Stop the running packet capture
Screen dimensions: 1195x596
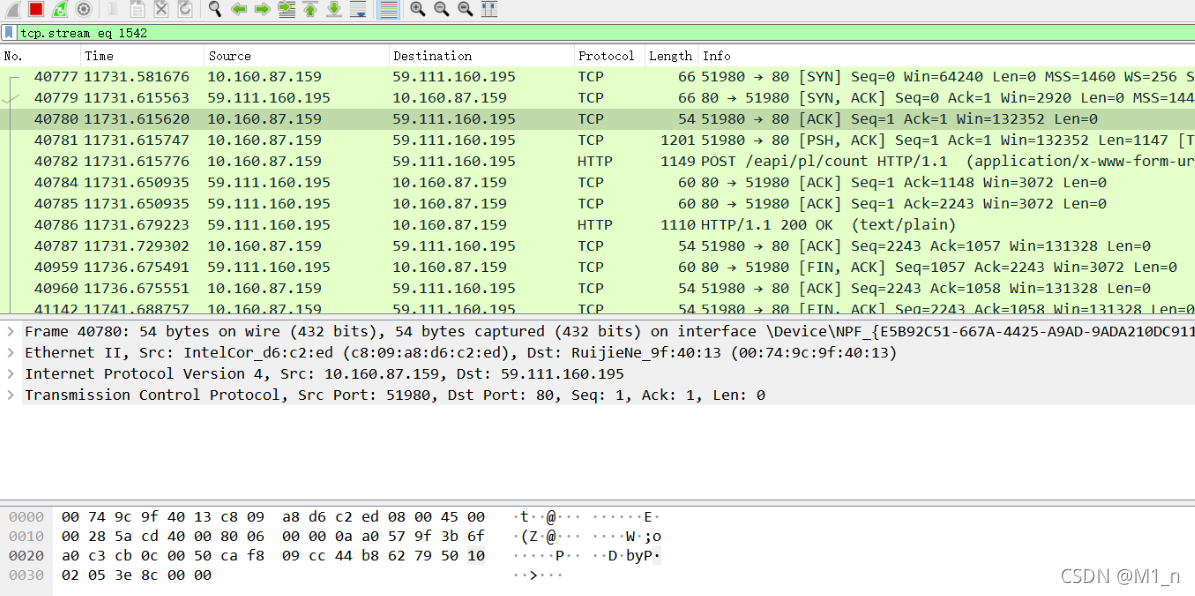(36, 9)
